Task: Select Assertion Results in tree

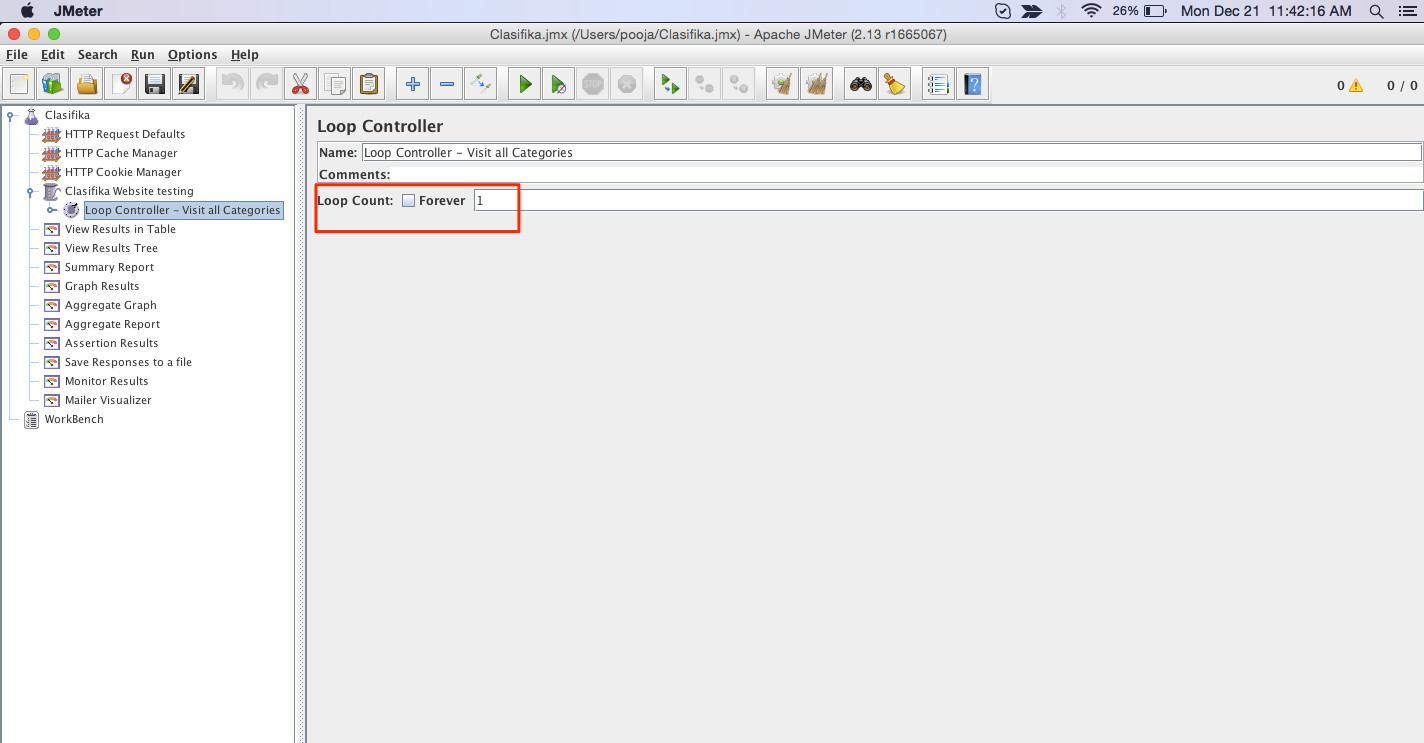Action: [112, 343]
